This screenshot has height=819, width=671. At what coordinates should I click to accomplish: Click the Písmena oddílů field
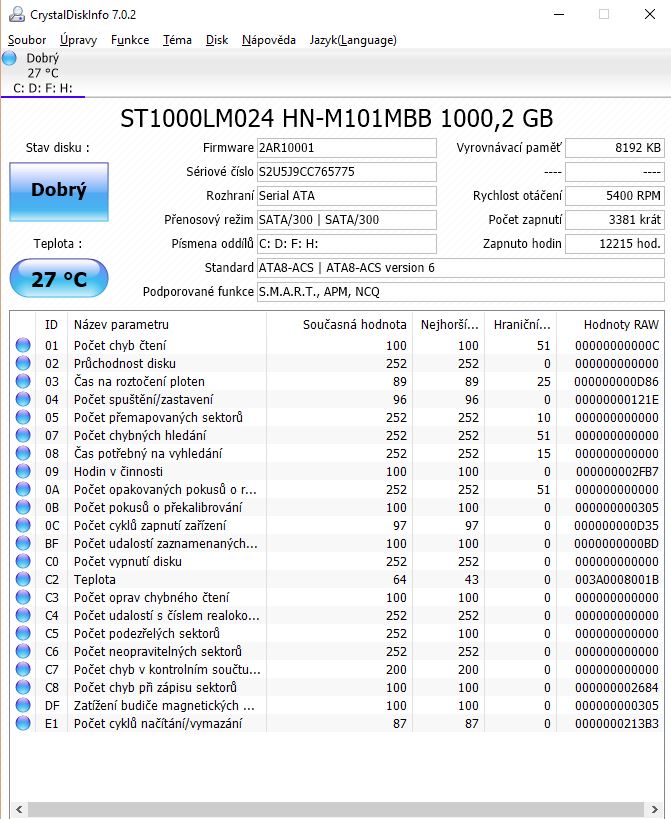pyautogui.click(x=347, y=244)
